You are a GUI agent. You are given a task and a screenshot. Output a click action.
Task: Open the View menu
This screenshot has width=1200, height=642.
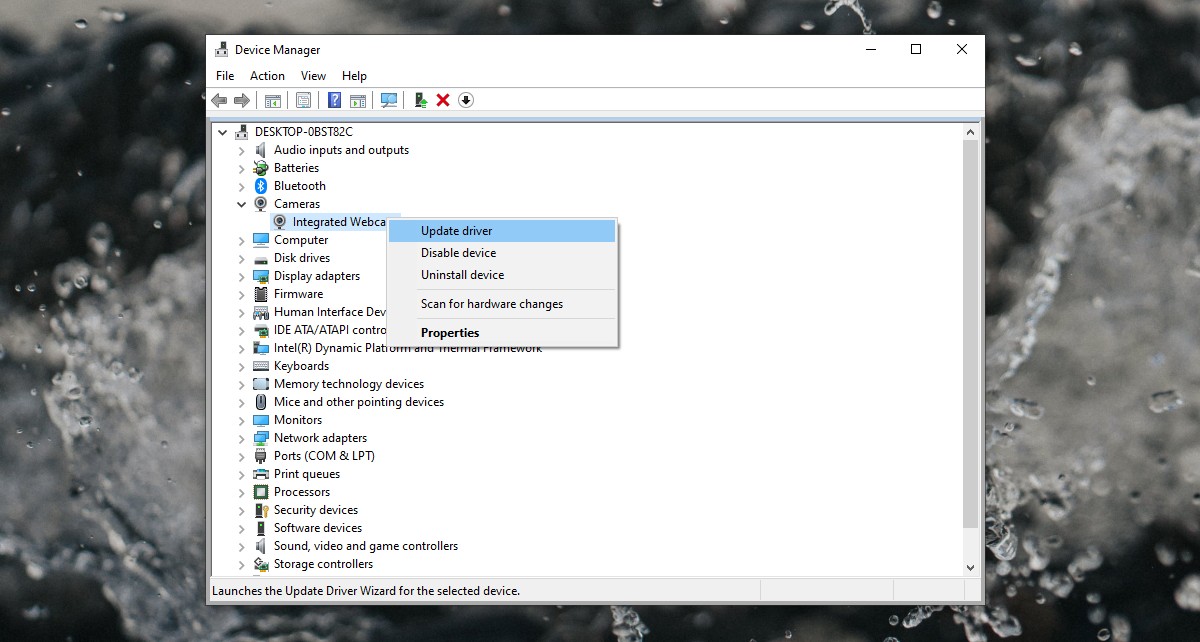313,76
